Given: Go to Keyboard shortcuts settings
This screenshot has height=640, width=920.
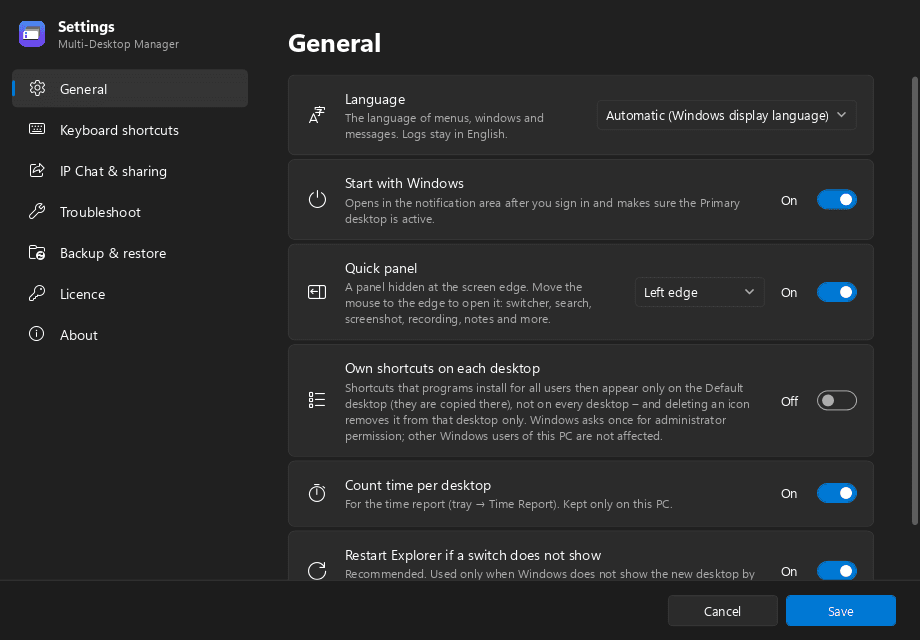Looking at the screenshot, I should point(130,130).
